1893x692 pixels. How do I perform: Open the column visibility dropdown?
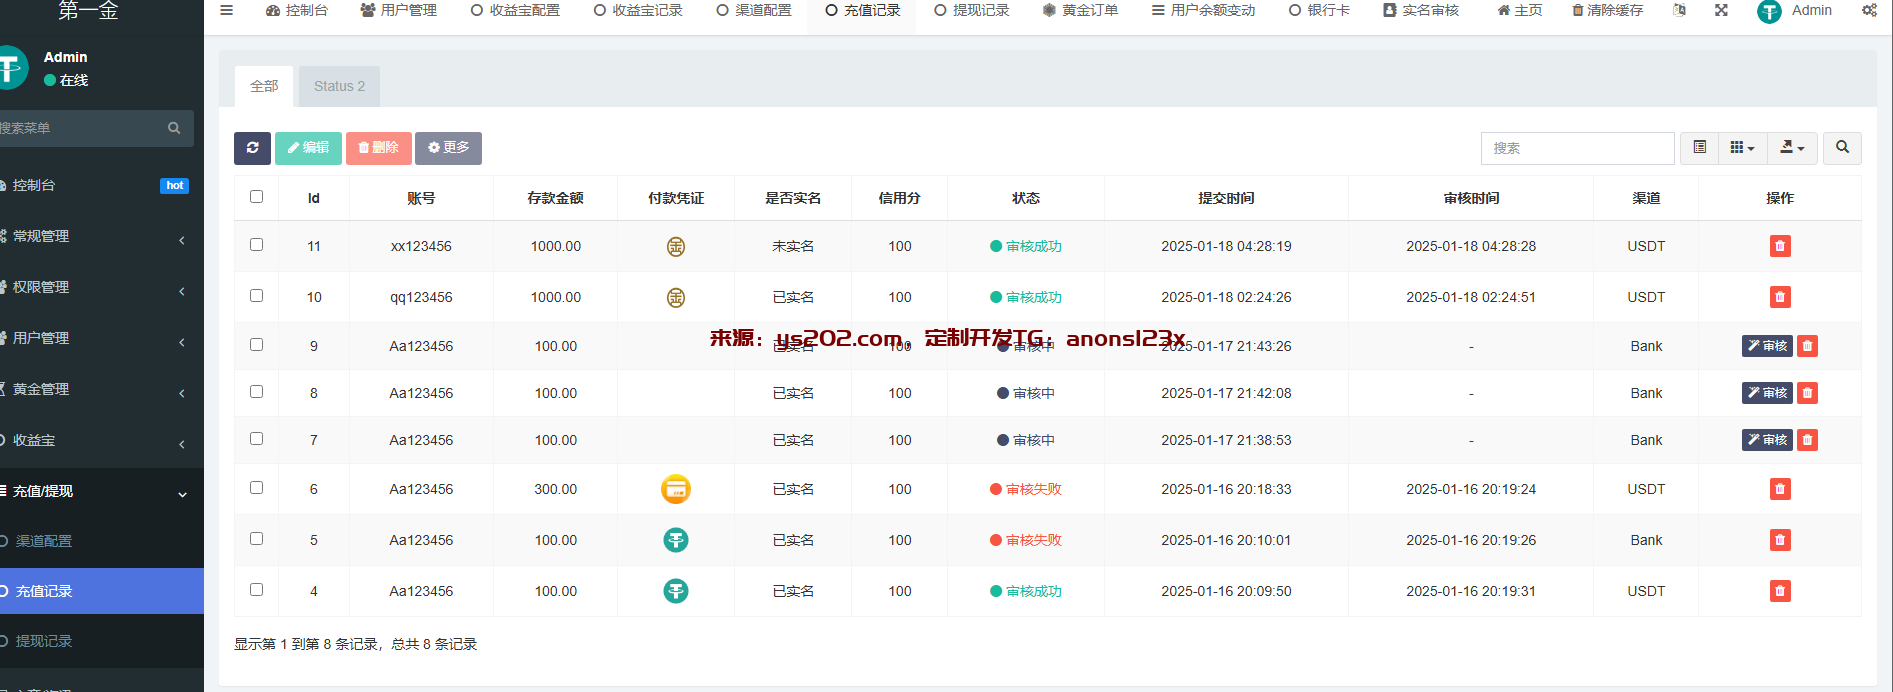(x=1742, y=148)
